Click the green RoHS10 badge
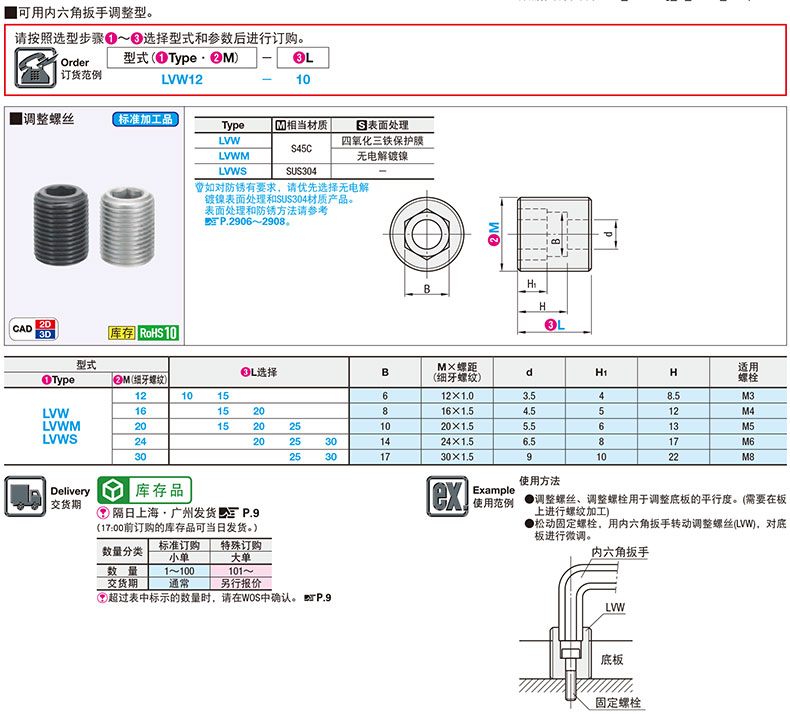This screenshot has height=719, width=790. pyautogui.click(x=158, y=332)
